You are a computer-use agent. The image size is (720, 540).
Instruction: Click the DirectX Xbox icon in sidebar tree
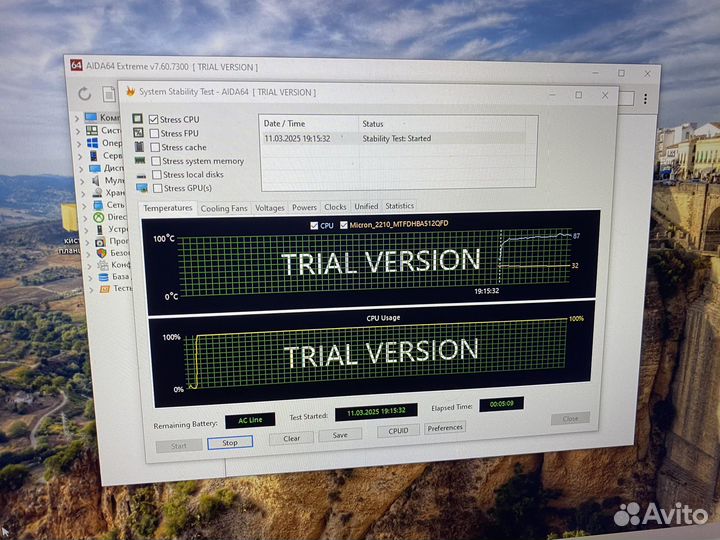99,216
